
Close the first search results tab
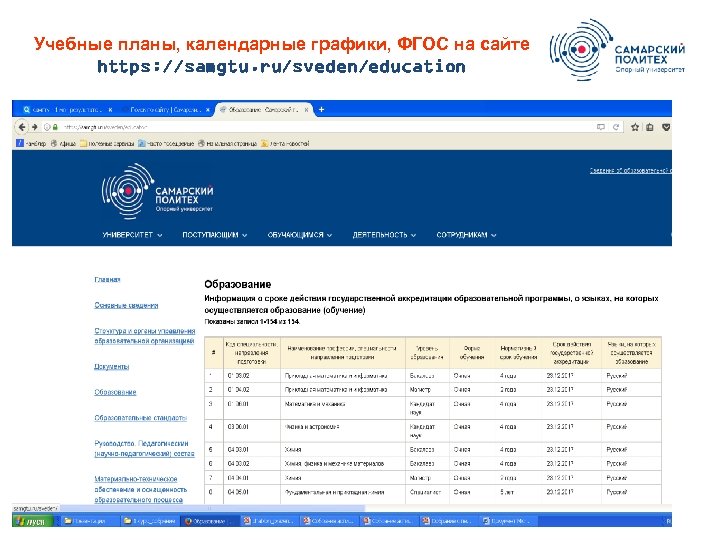(x=110, y=110)
